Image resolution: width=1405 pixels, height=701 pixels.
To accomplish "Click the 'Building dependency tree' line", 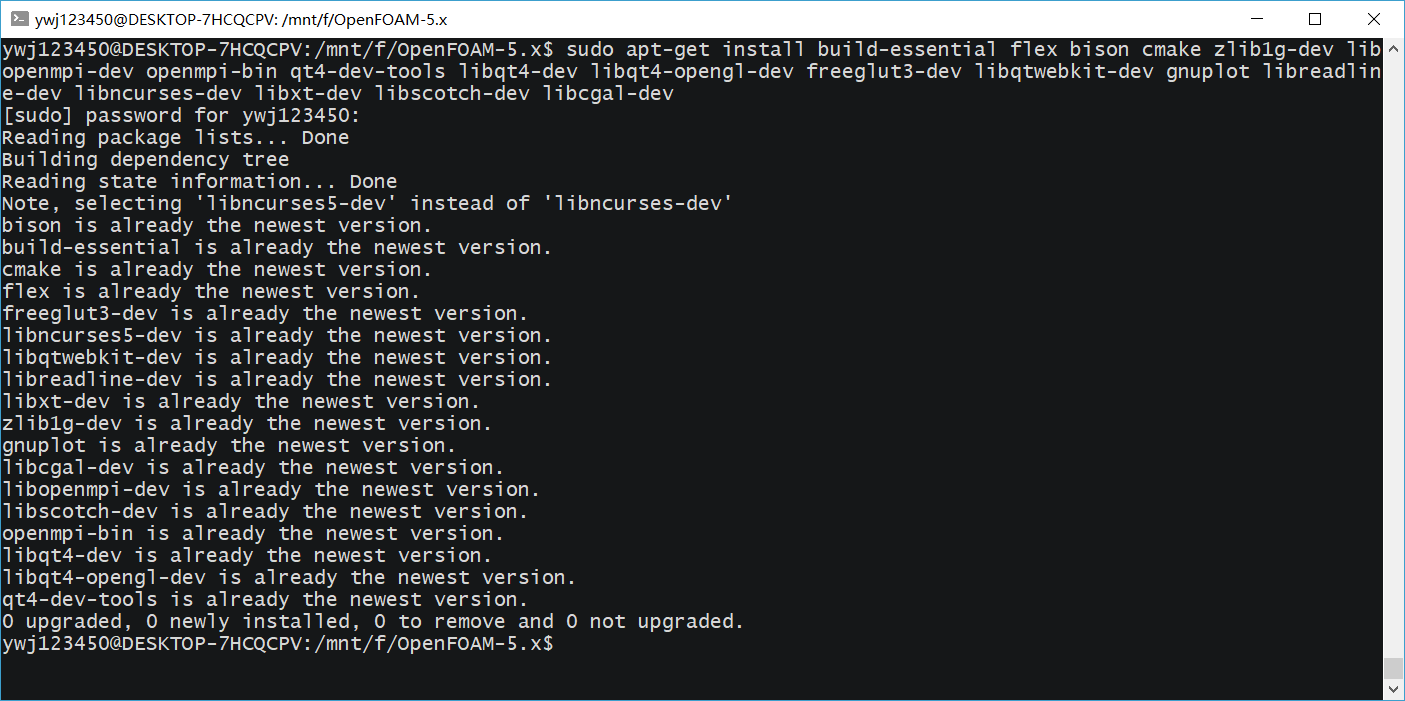I will tap(145, 160).
